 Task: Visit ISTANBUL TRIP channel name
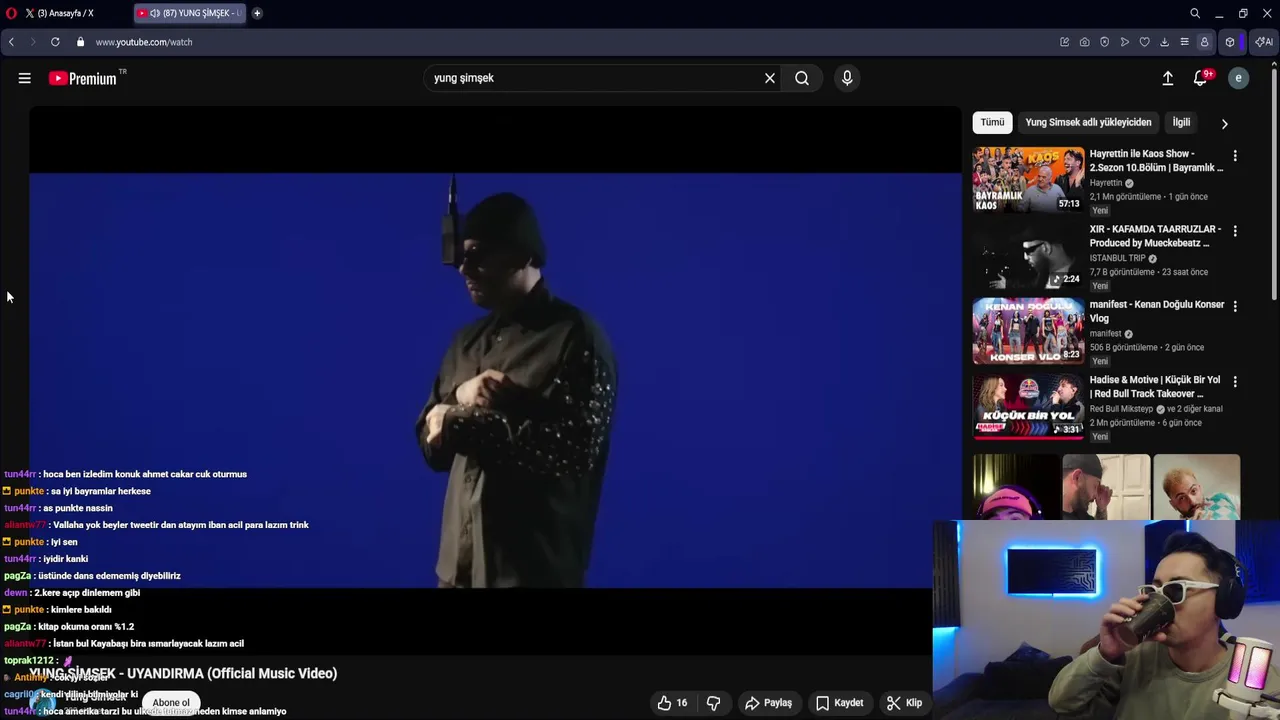tap(1117, 258)
